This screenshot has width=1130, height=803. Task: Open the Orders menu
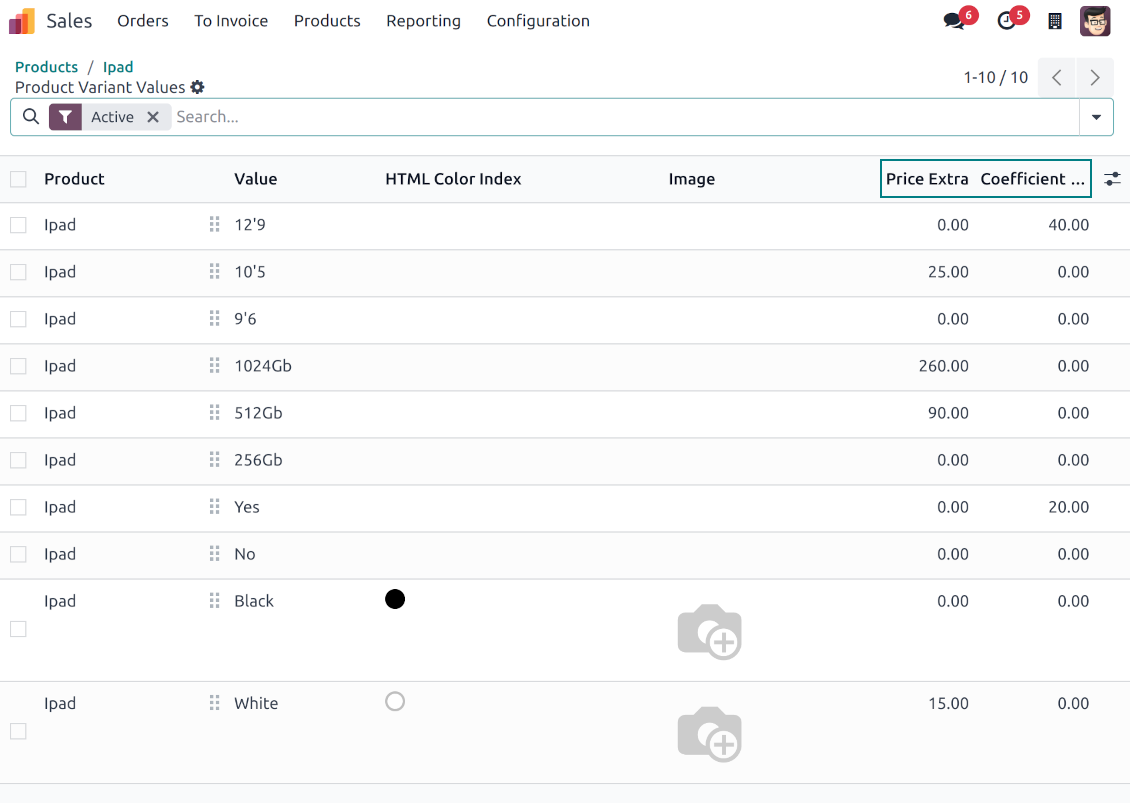(x=143, y=21)
